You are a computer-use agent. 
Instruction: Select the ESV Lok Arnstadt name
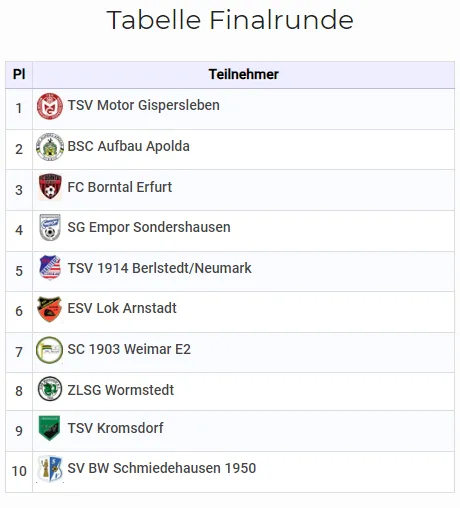[122, 308]
